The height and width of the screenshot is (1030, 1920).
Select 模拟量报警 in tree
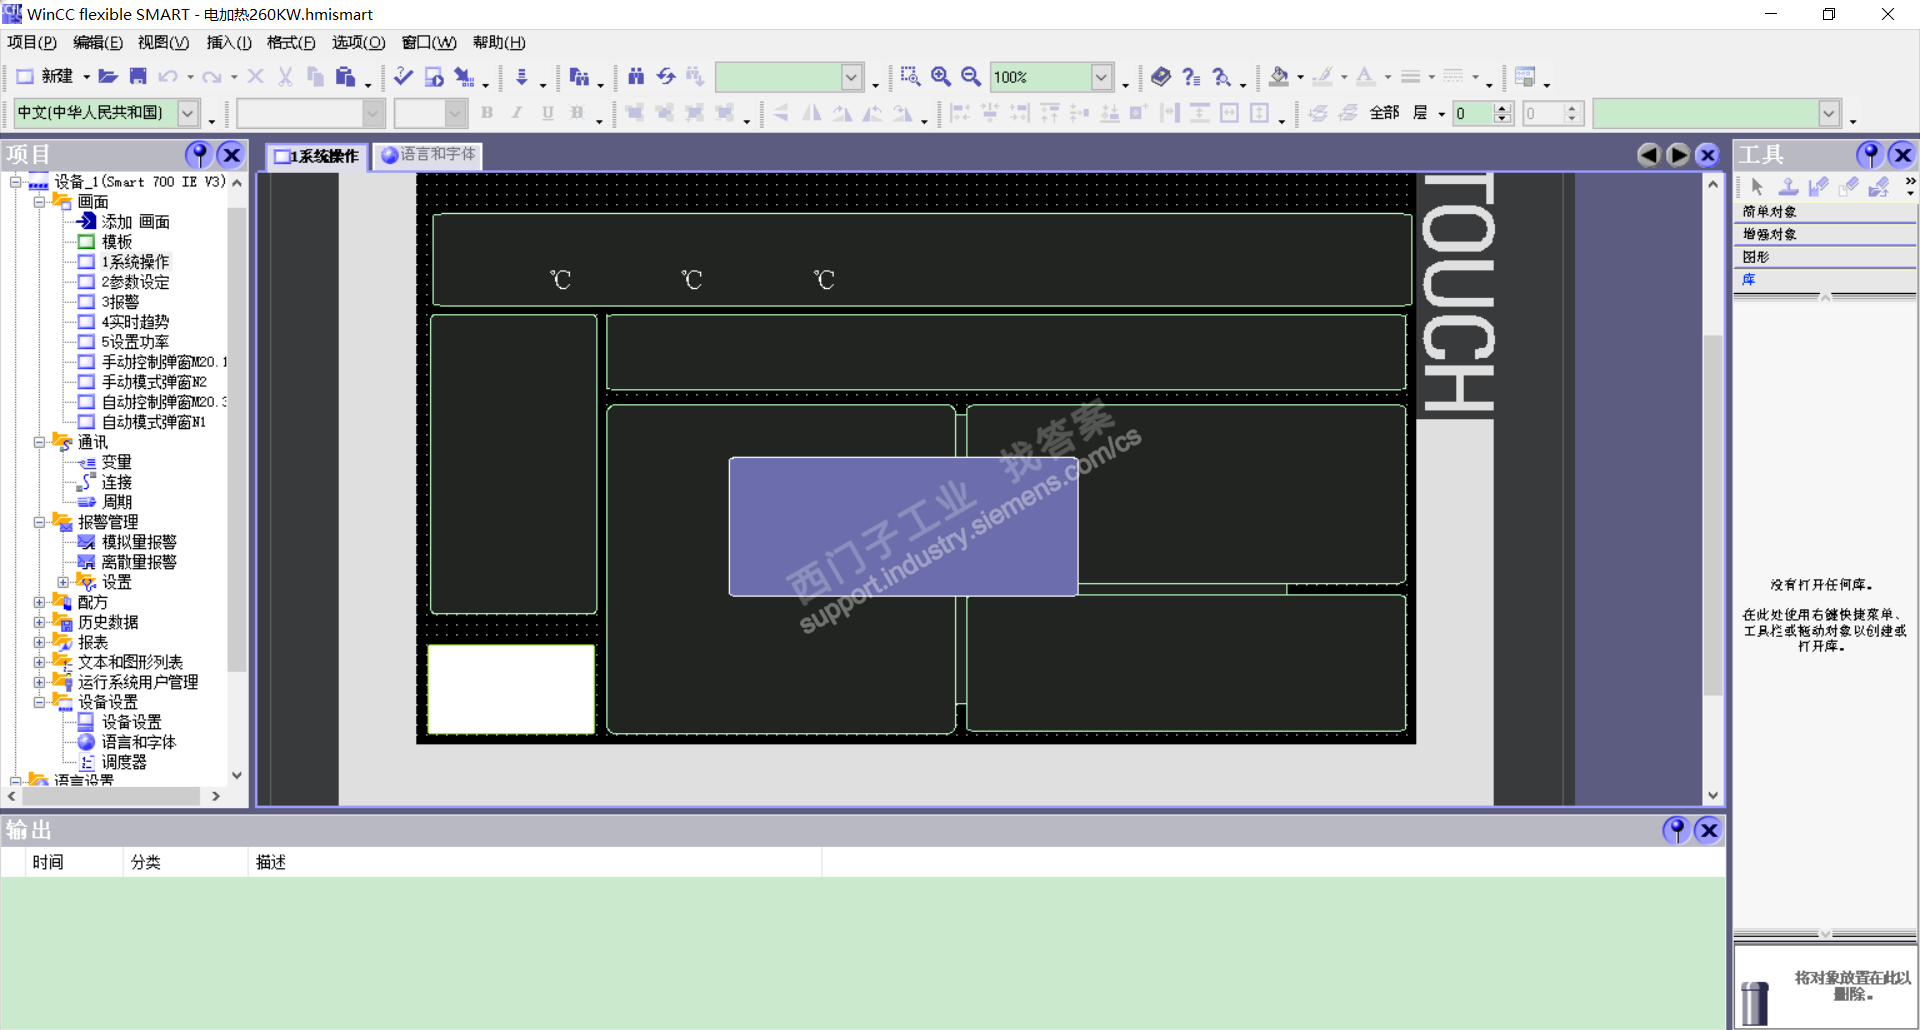point(139,542)
